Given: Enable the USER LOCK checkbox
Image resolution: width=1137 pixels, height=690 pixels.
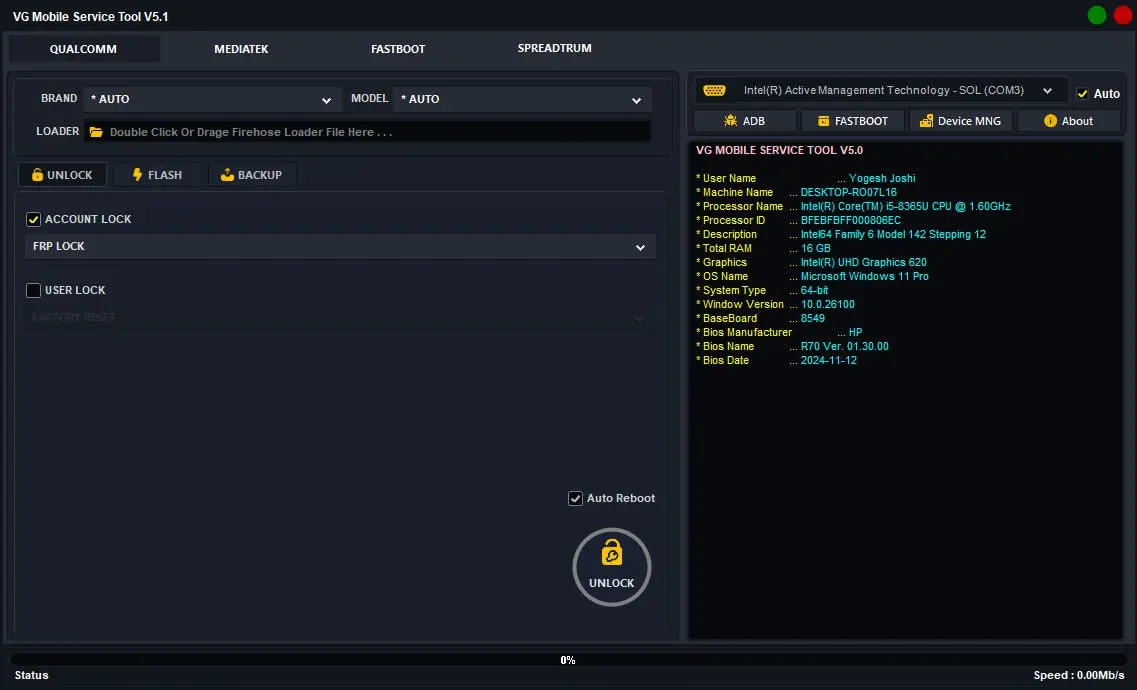Looking at the screenshot, I should (x=33, y=290).
